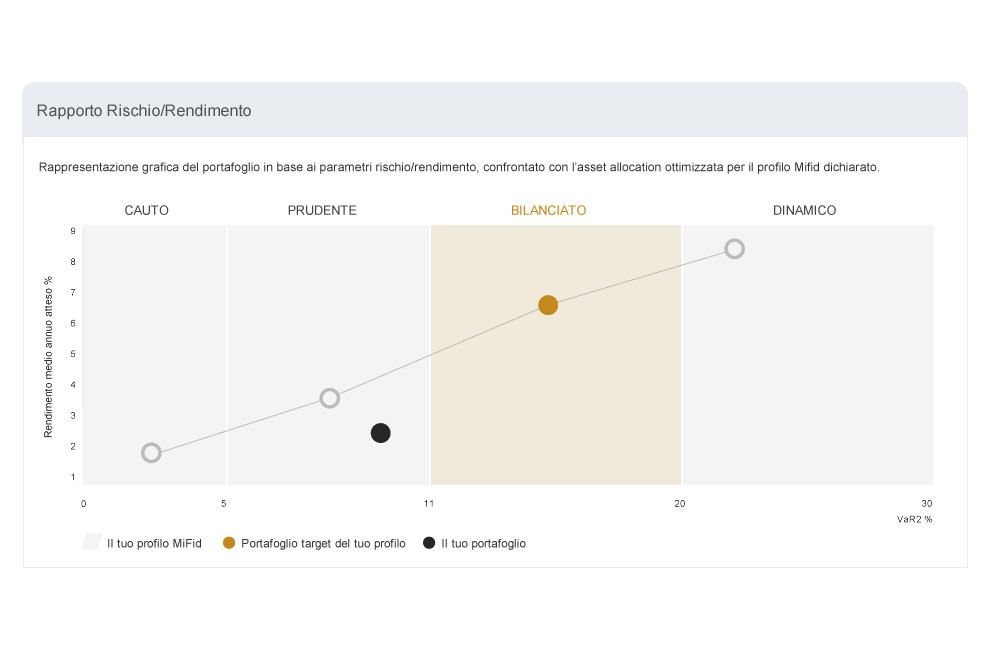The height and width of the screenshot is (660, 988).
Task: Select the CAUTO profile label
Action: coord(146,211)
